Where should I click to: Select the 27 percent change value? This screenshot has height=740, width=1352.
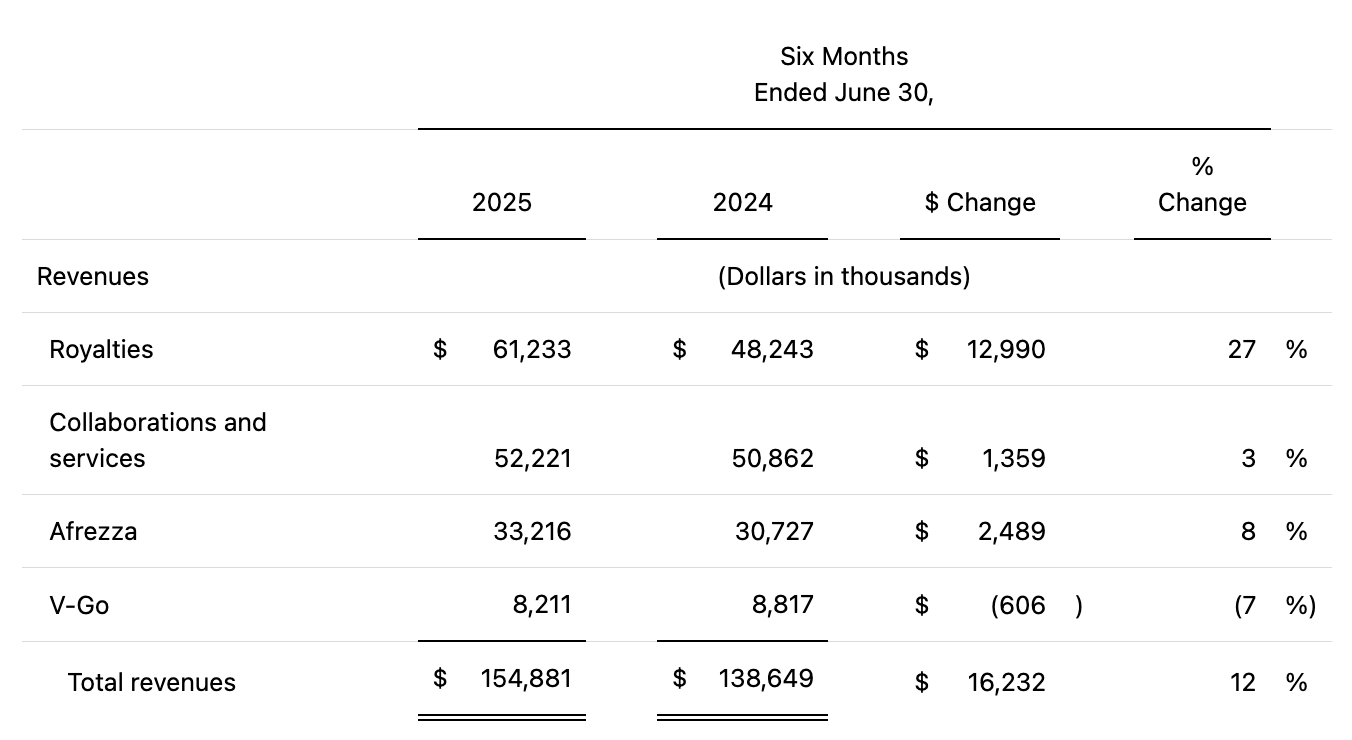(x=1243, y=349)
